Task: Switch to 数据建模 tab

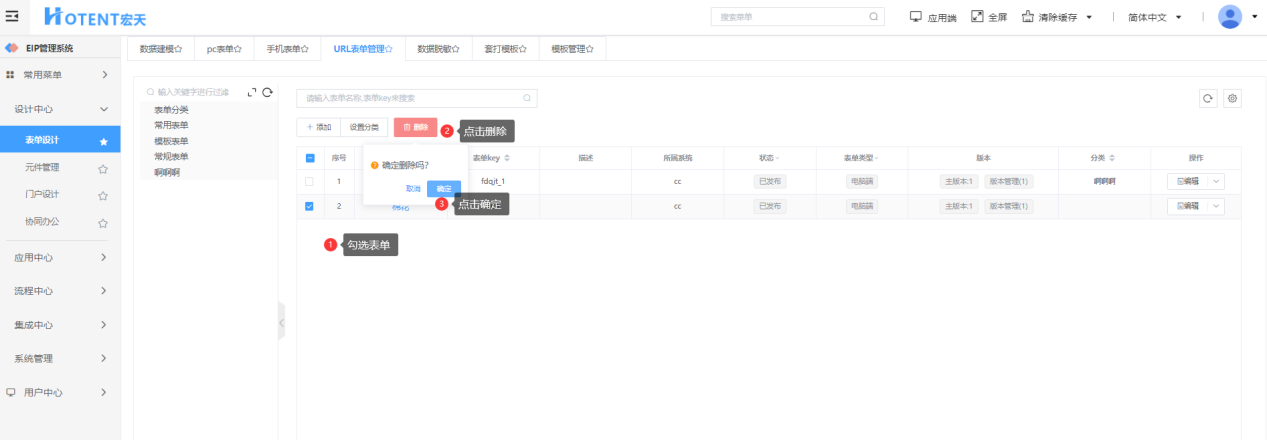Action: click(160, 48)
